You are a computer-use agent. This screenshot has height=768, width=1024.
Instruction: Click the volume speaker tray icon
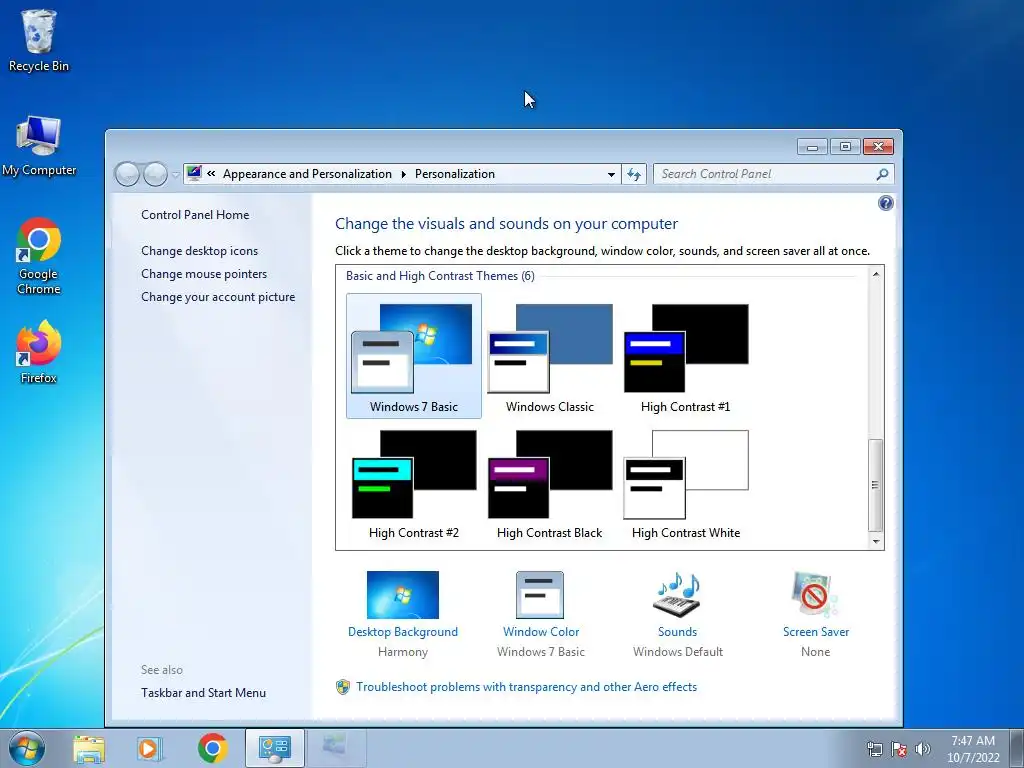[x=923, y=749]
